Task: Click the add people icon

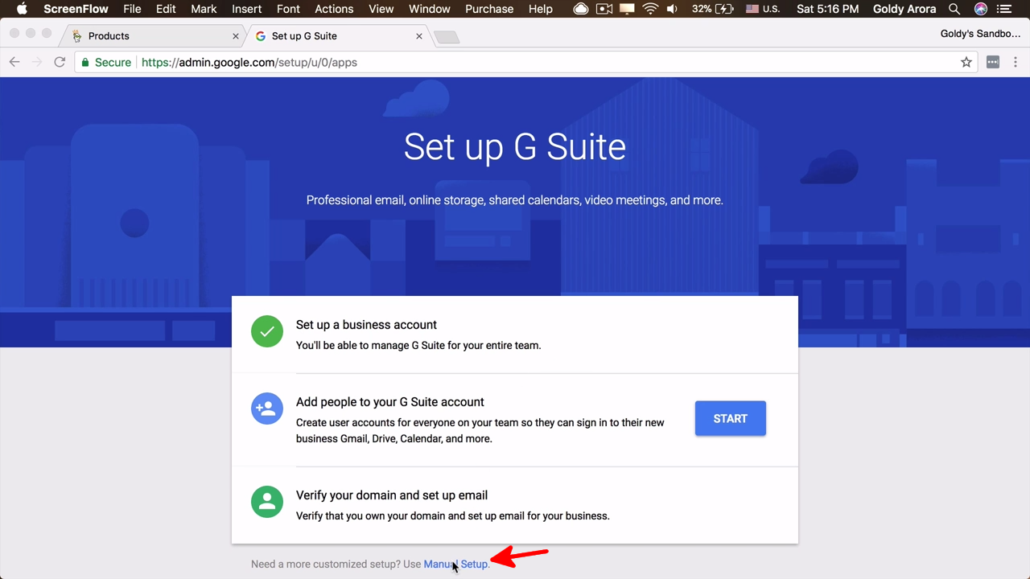Action: pos(267,408)
